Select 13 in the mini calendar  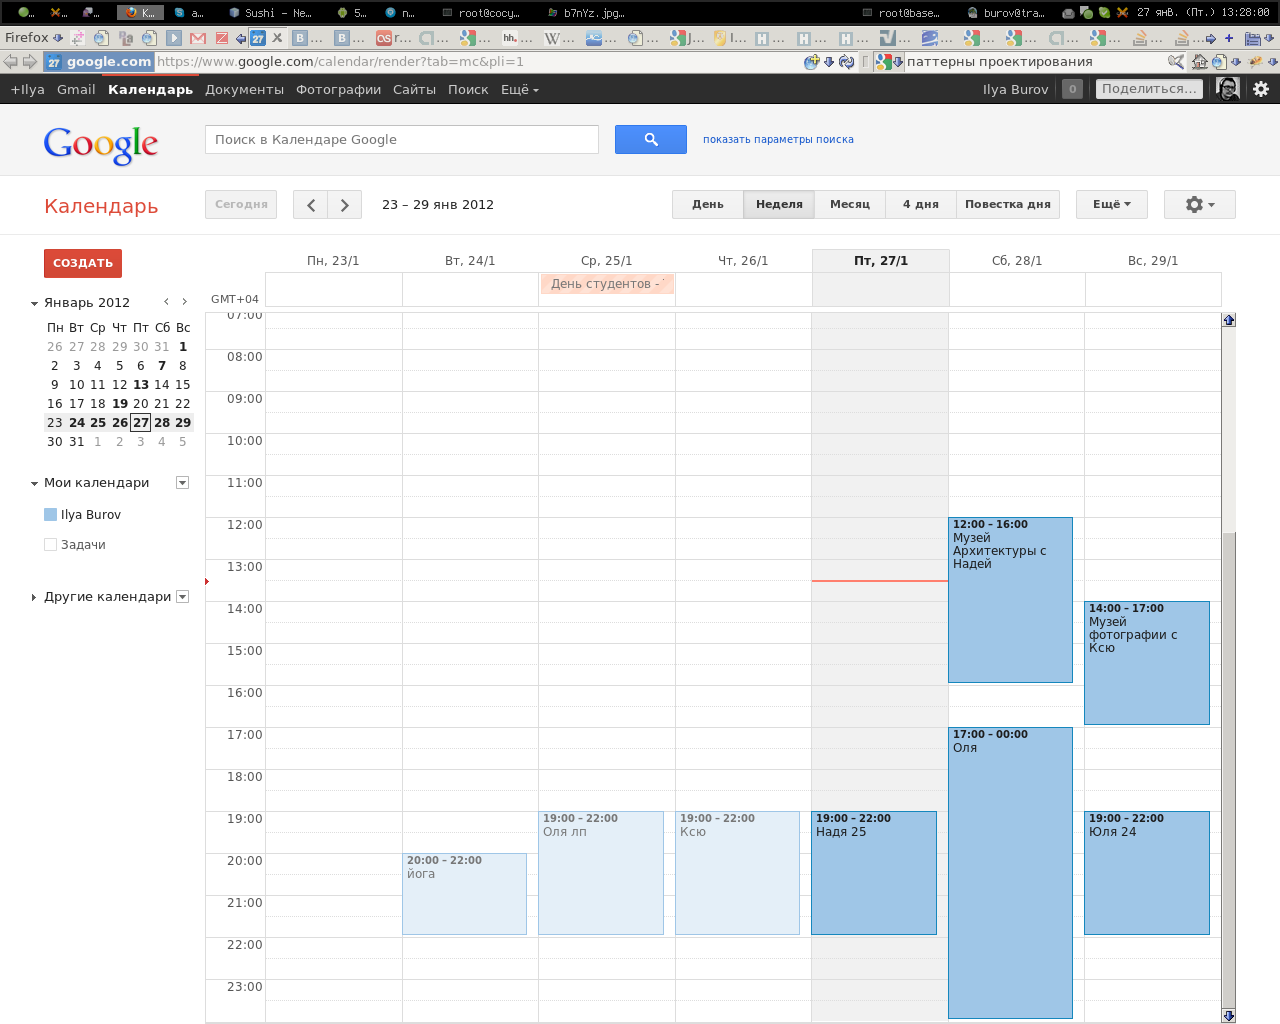tap(141, 385)
